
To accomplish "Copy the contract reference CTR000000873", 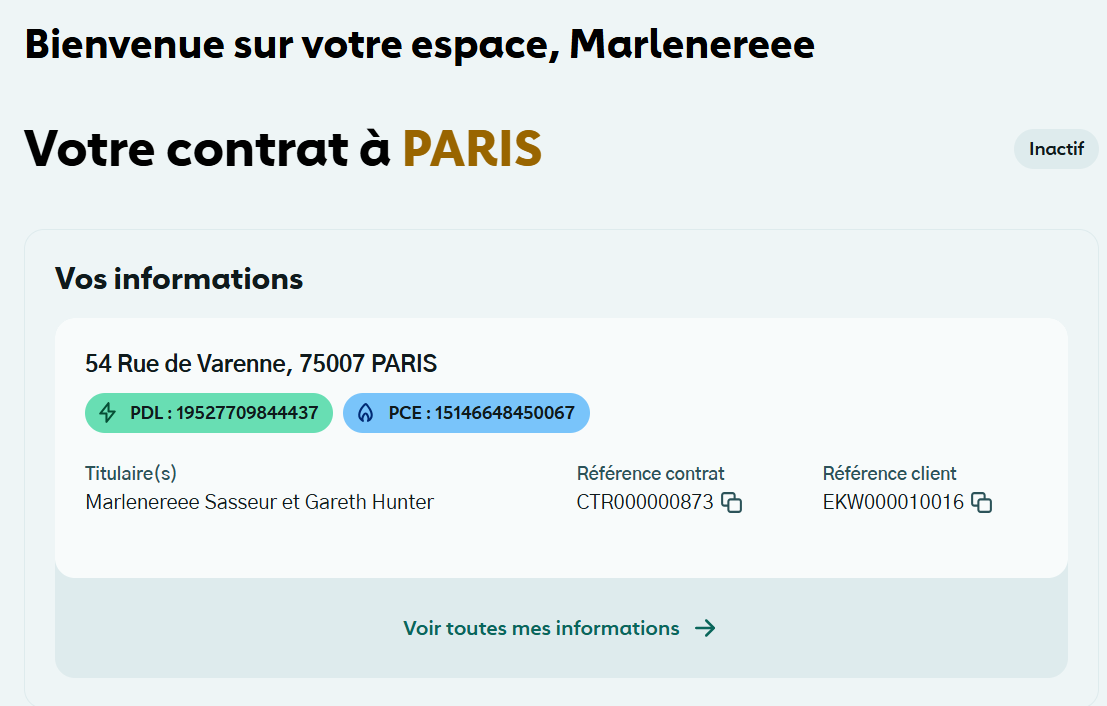I will pyautogui.click(x=732, y=503).
